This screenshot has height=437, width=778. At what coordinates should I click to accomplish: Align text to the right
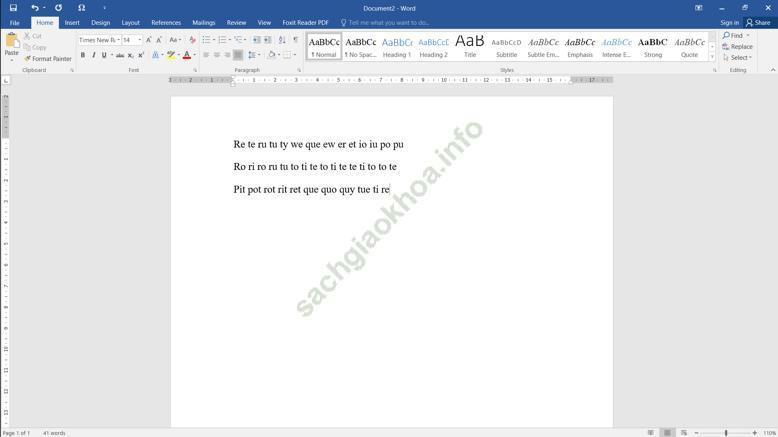[x=228, y=55]
